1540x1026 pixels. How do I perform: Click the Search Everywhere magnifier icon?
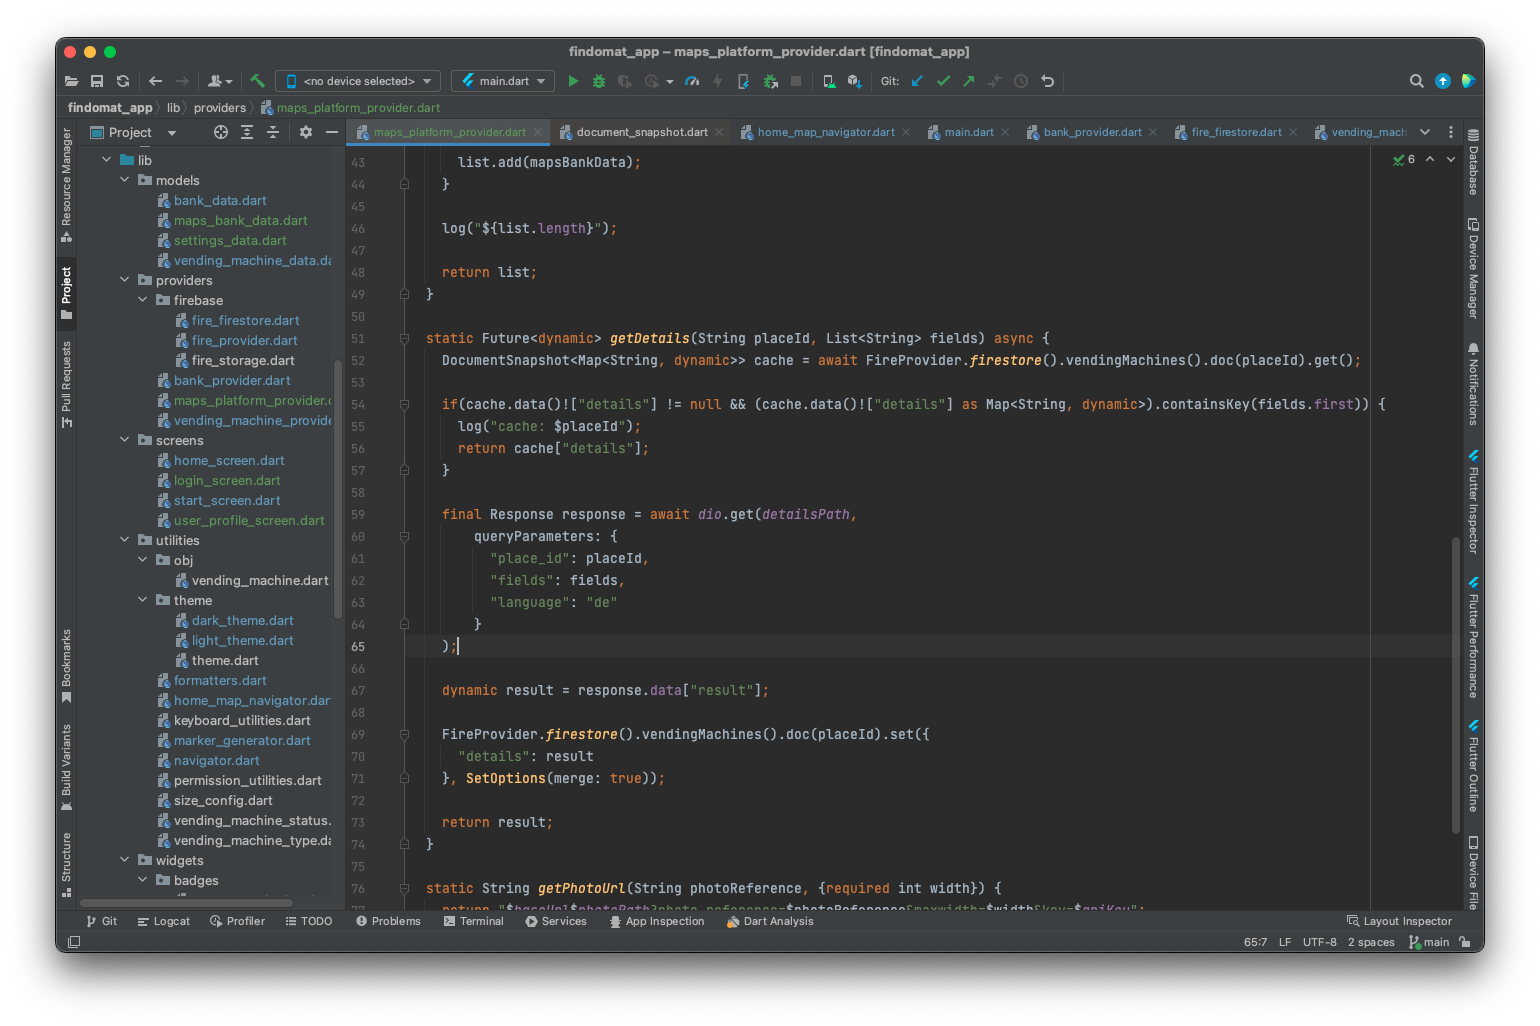tap(1417, 81)
